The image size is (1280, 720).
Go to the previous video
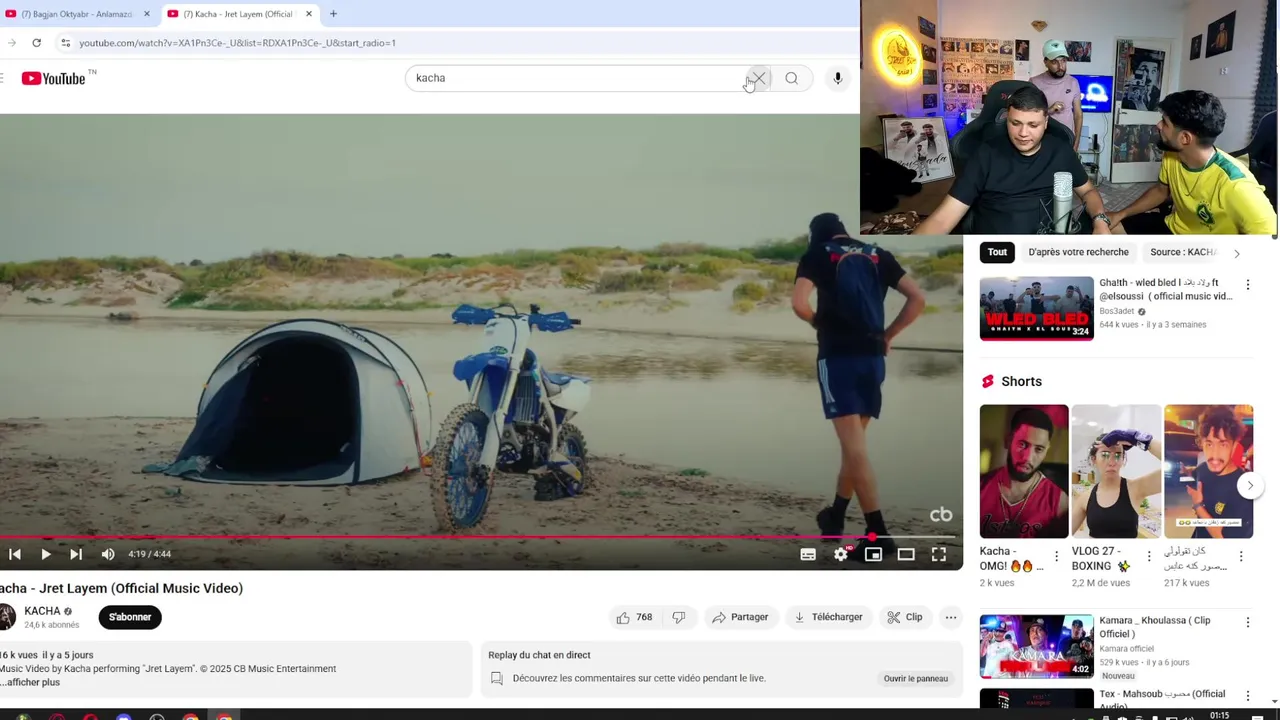point(15,554)
